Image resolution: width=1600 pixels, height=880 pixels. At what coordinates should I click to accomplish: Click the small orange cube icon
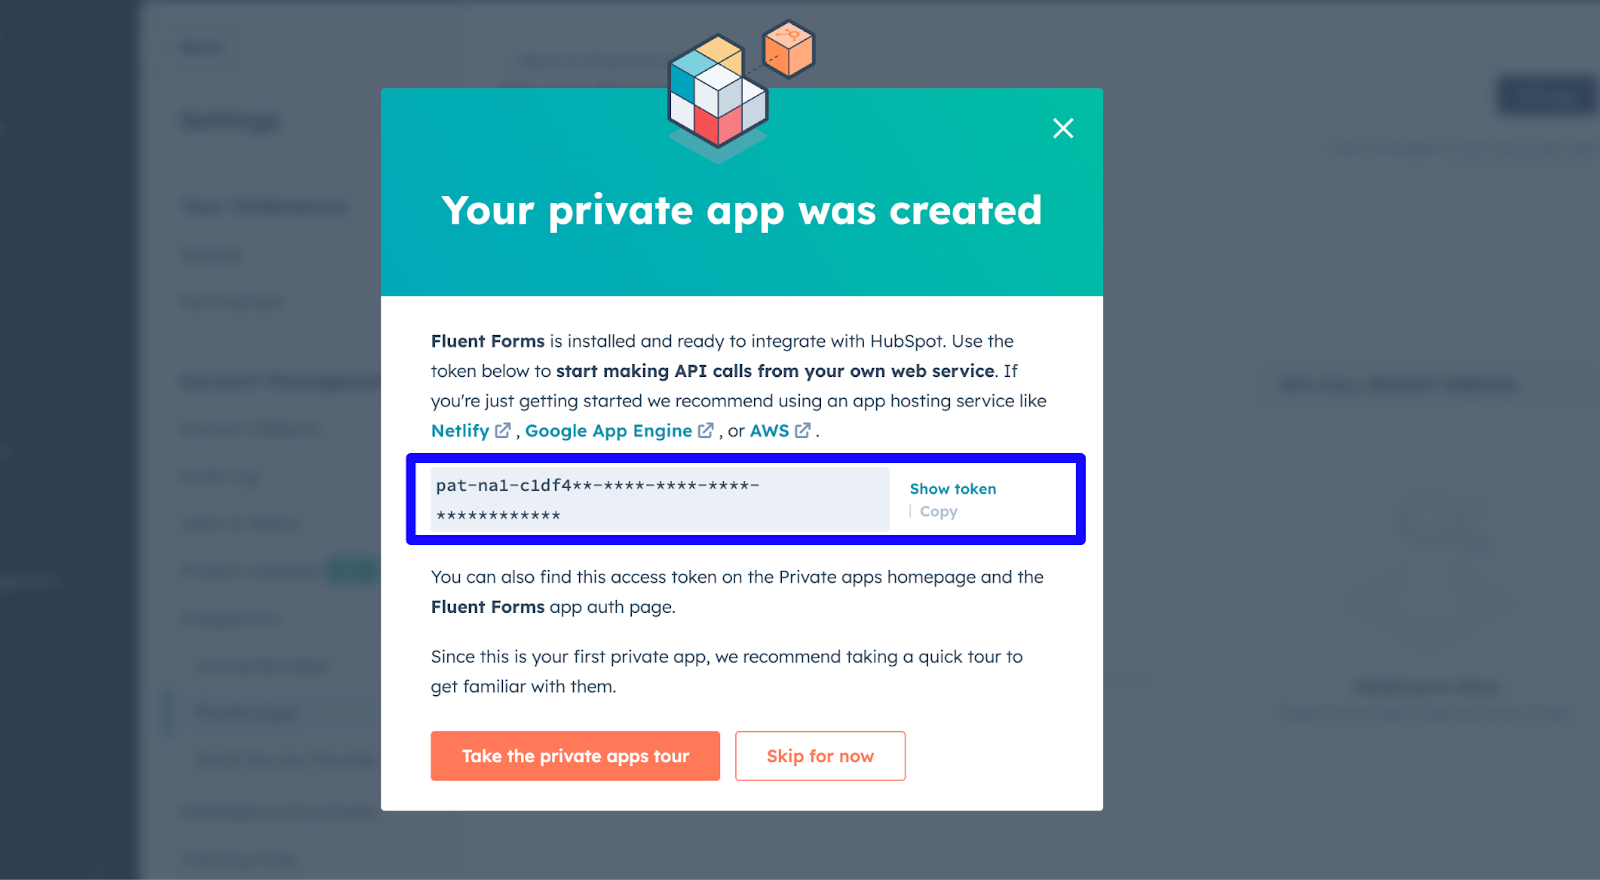[x=789, y=49]
